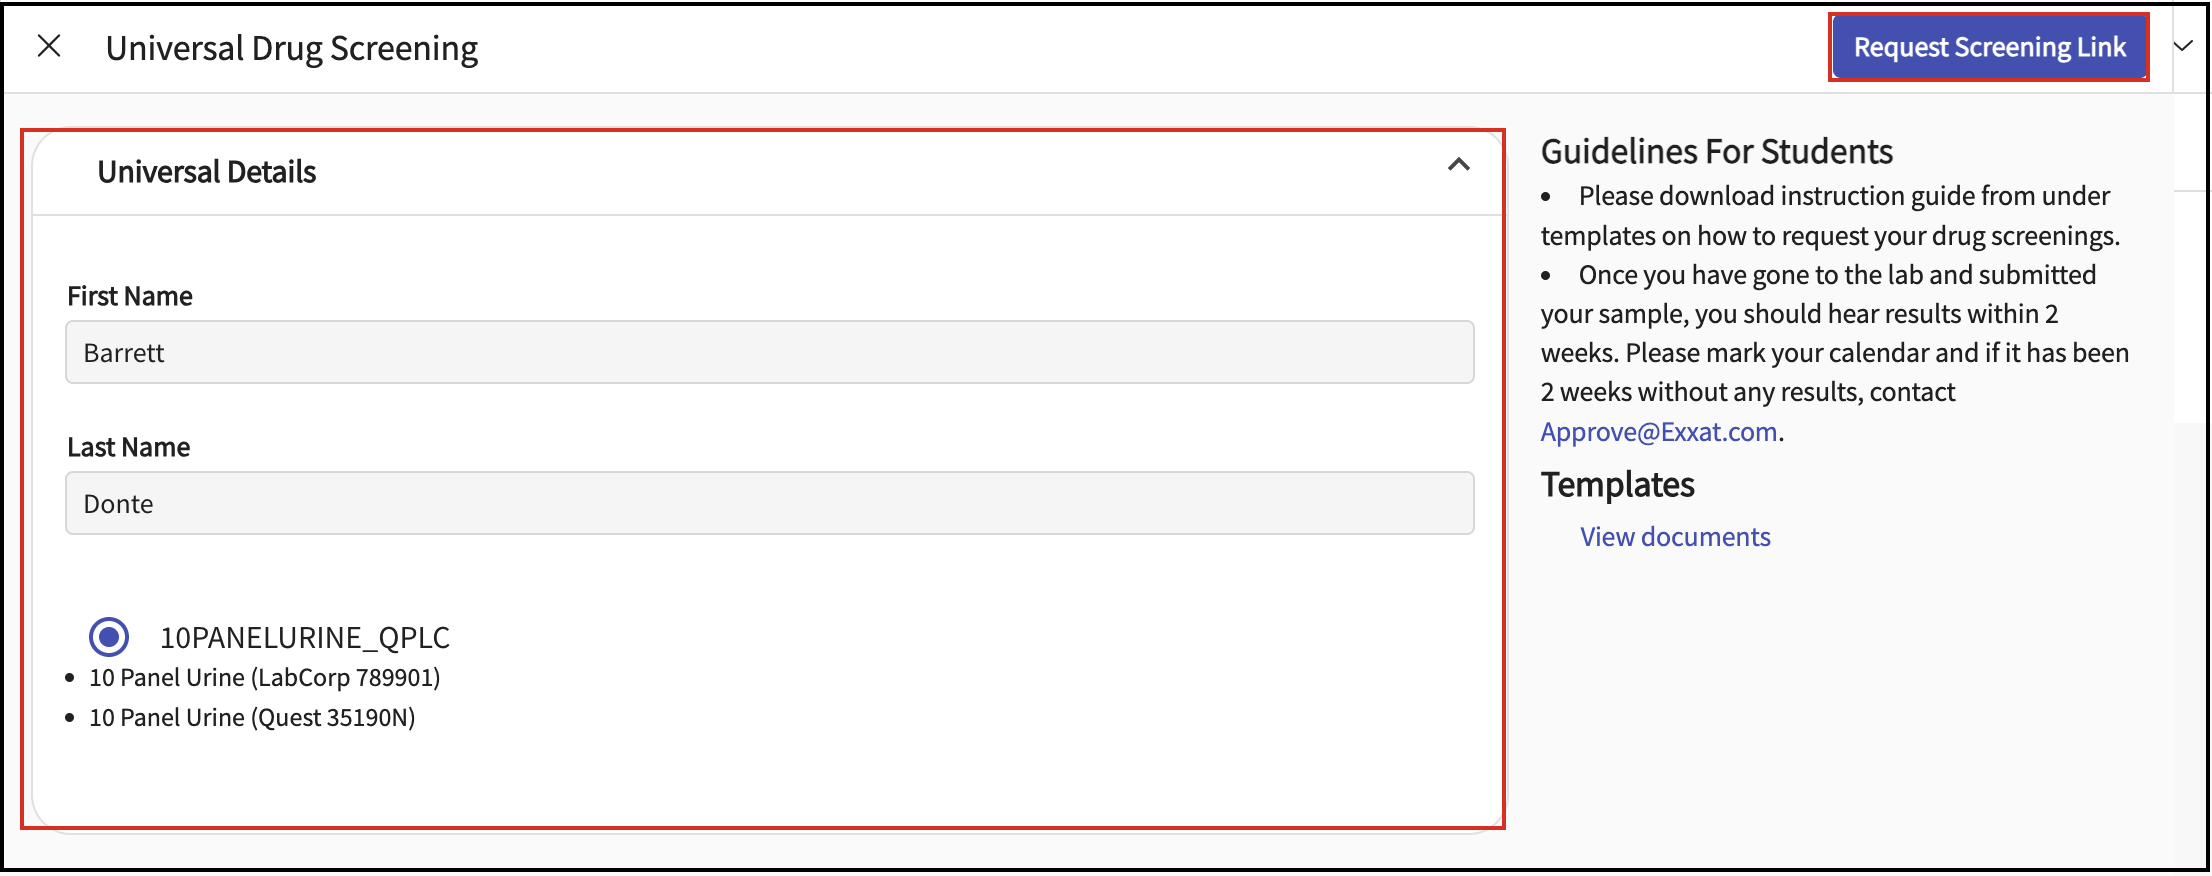Click the 10 Panel Urine LabCorp 789901 item
The image size is (2212, 876).
click(265, 678)
